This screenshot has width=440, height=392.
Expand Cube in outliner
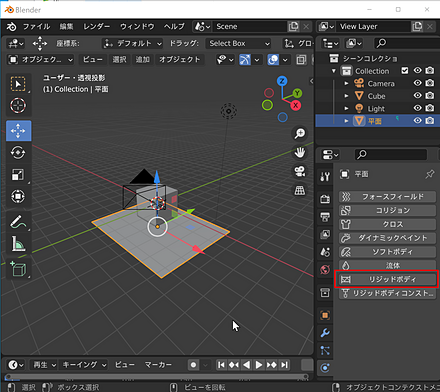346,96
